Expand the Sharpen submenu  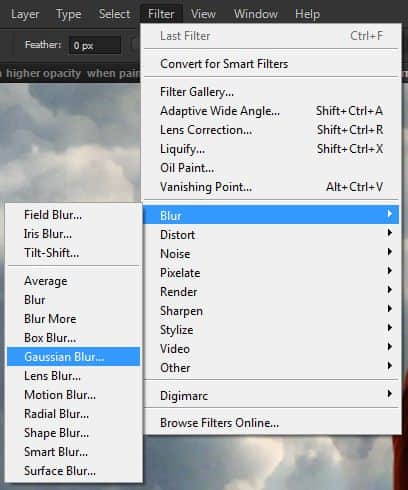[271, 311]
